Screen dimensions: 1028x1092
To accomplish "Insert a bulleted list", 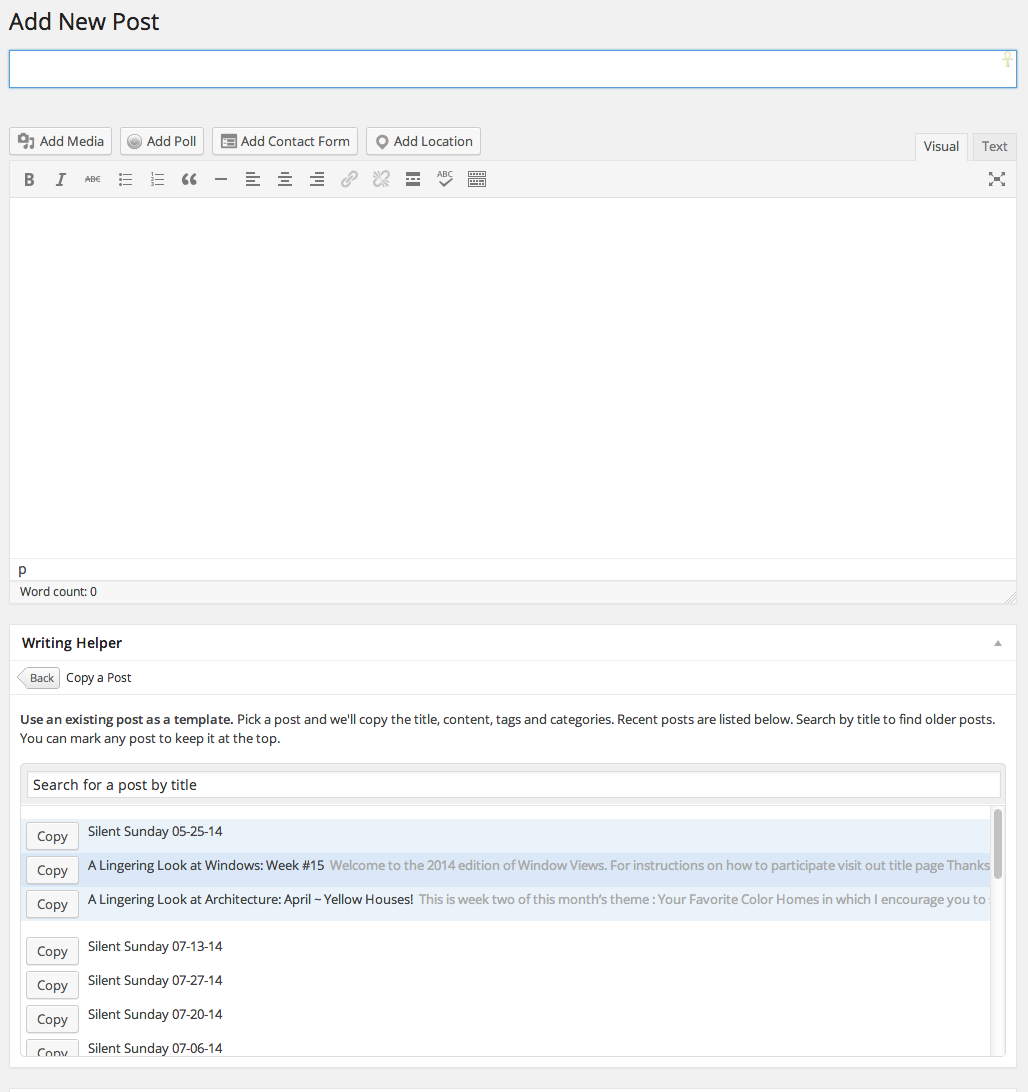I will tap(125, 180).
